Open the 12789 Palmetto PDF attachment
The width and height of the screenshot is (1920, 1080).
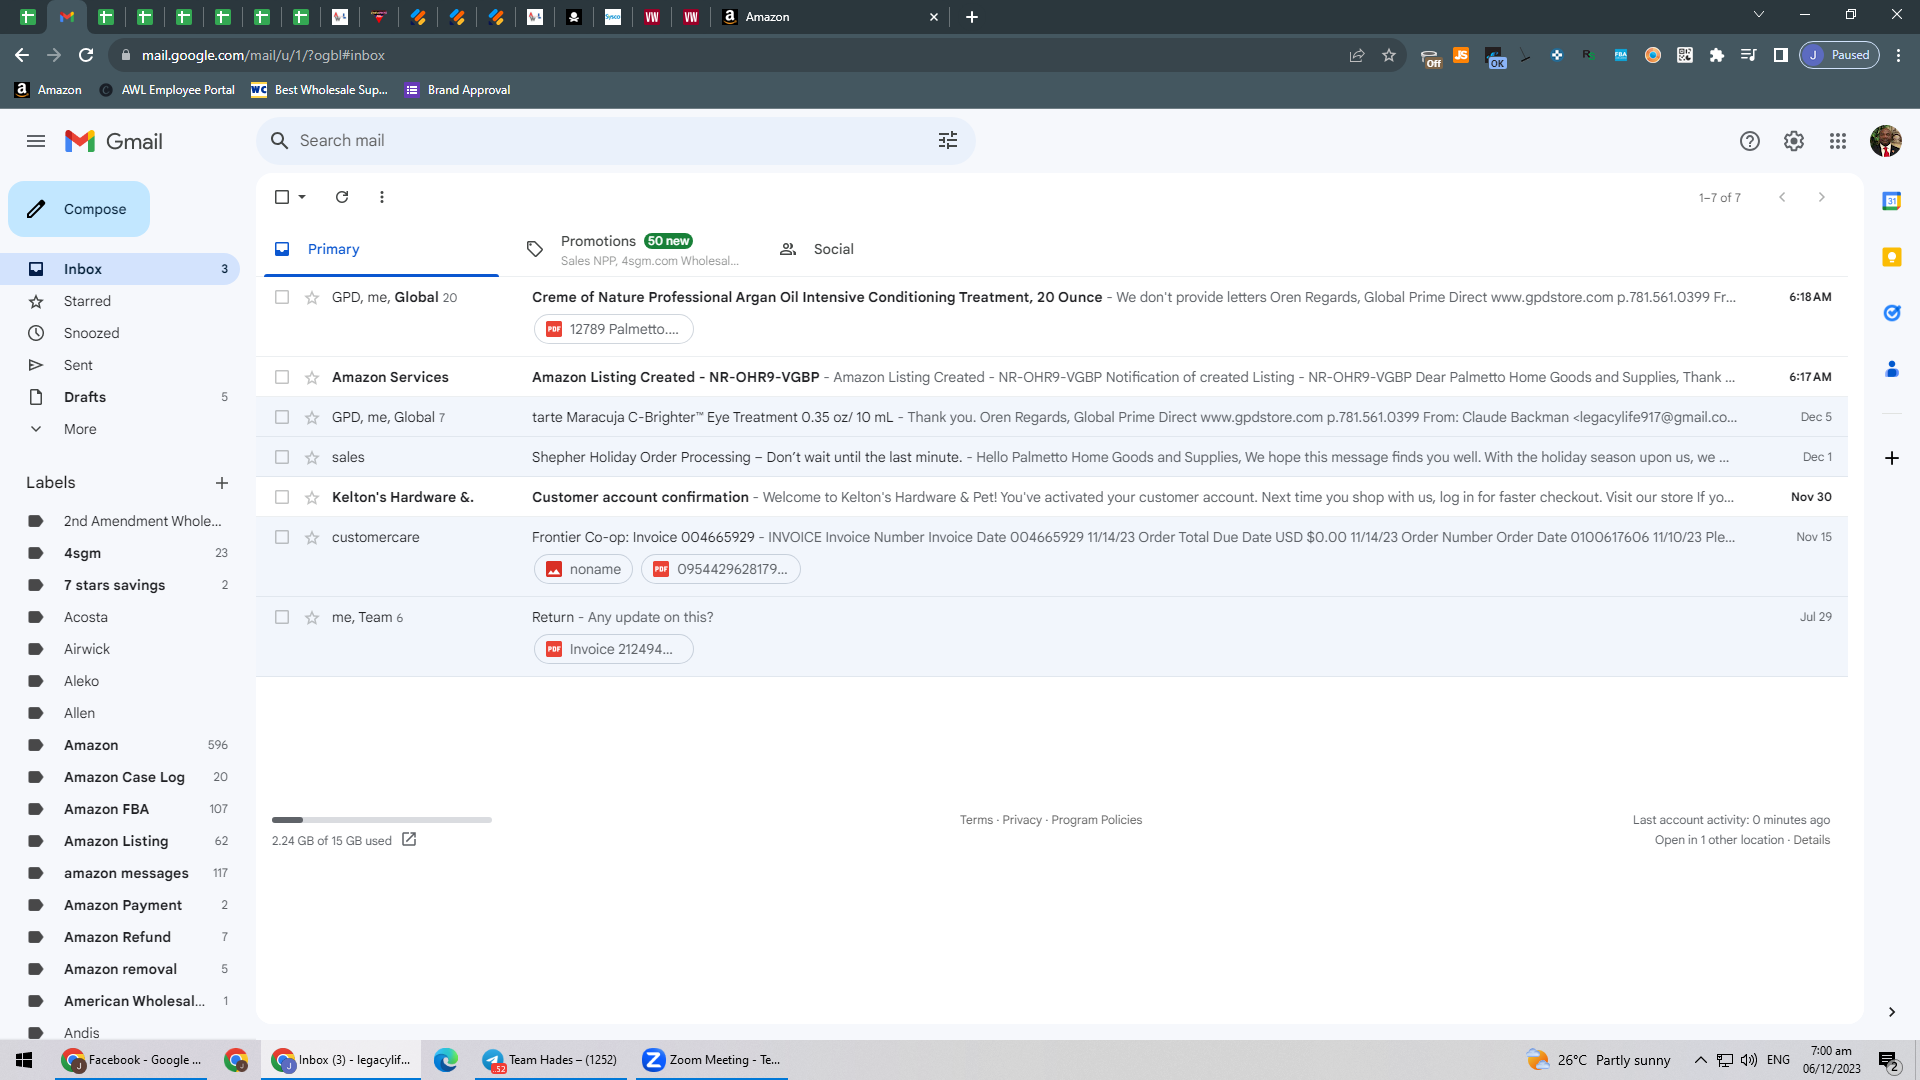click(x=613, y=329)
